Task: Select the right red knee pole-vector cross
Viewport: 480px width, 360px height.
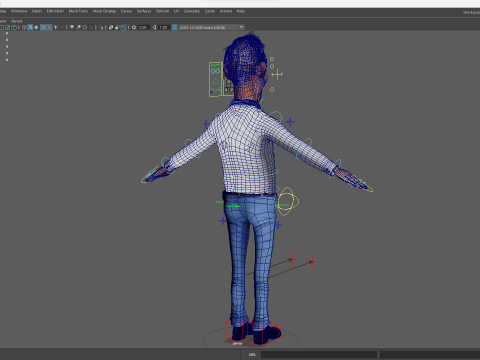Action: (x=313, y=262)
